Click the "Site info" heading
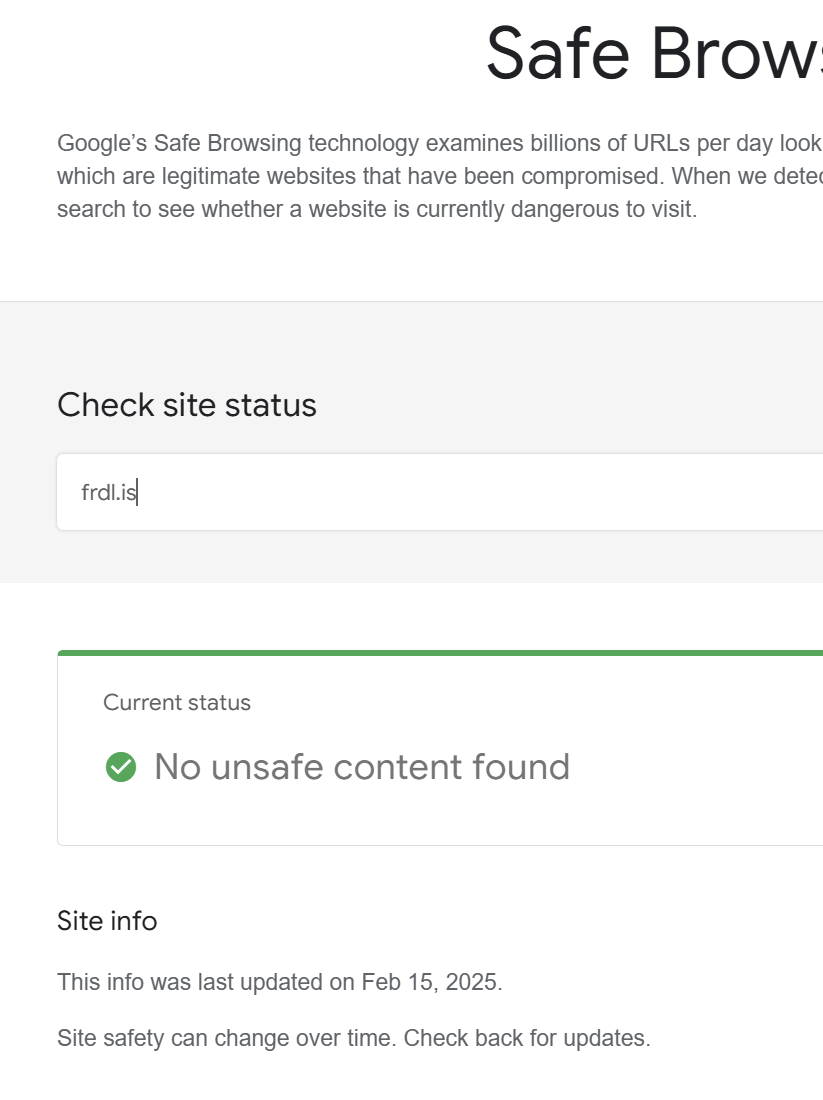This screenshot has width=823, height=1100. pos(107,920)
